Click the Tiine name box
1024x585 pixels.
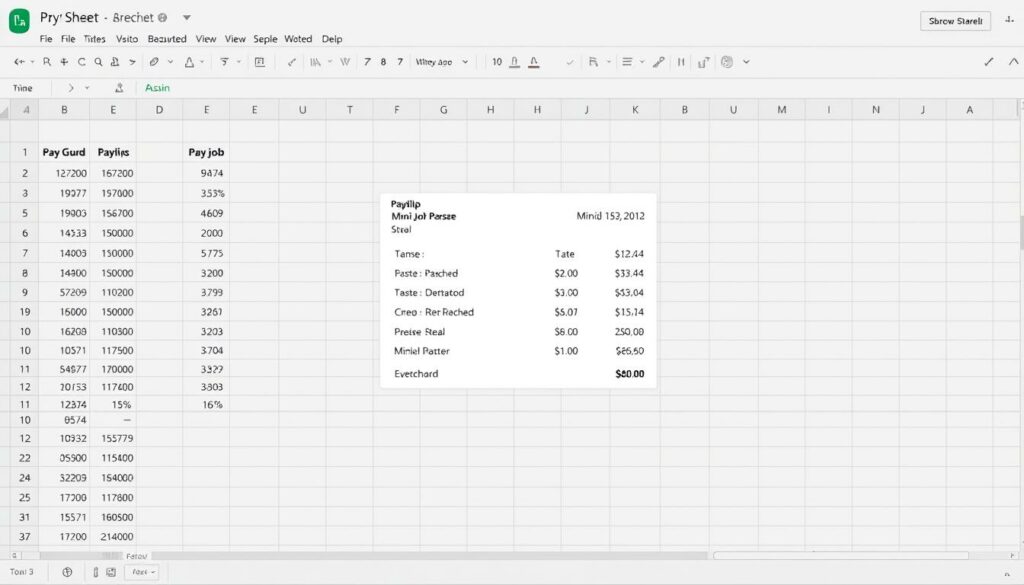[23, 87]
